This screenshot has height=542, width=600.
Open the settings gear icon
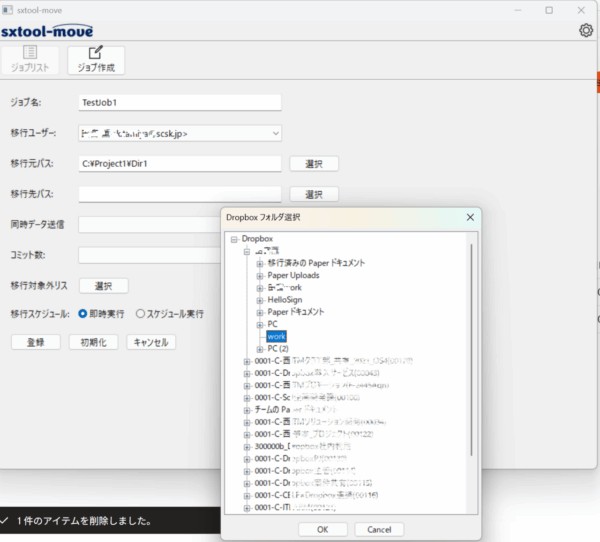tap(586, 30)
